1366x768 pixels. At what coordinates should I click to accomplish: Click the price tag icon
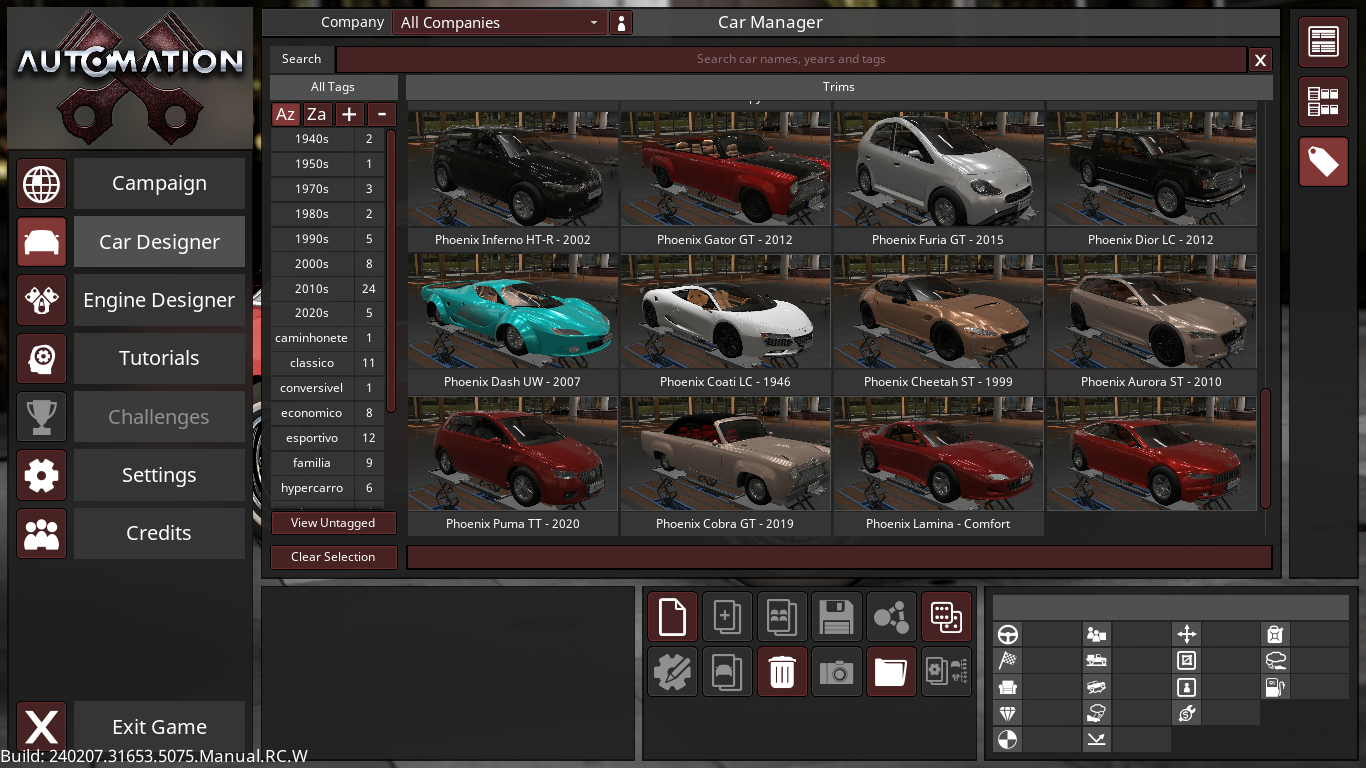click(1324, 162)
